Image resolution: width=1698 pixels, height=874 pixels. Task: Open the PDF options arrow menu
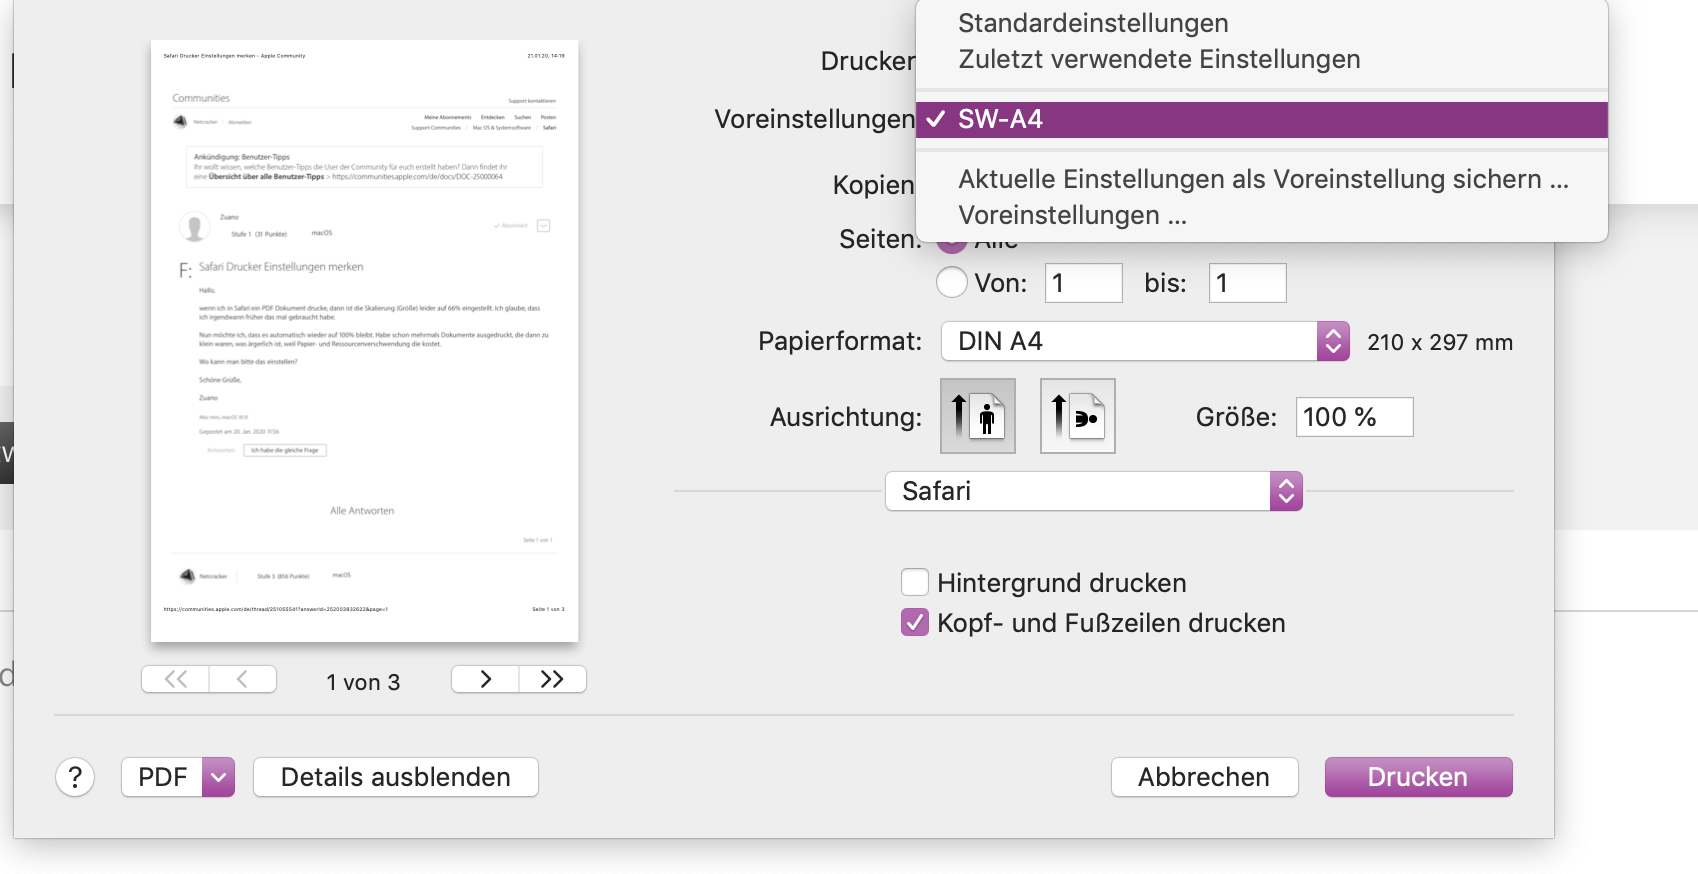218,777
